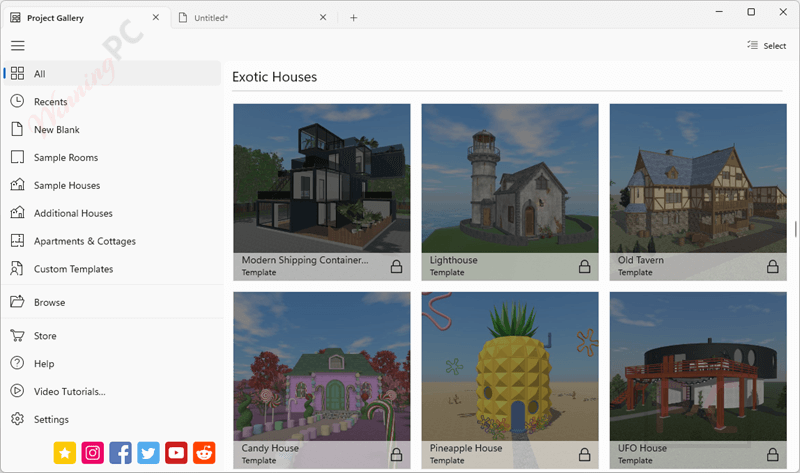Click the Settings gear icon

point(17,419)
